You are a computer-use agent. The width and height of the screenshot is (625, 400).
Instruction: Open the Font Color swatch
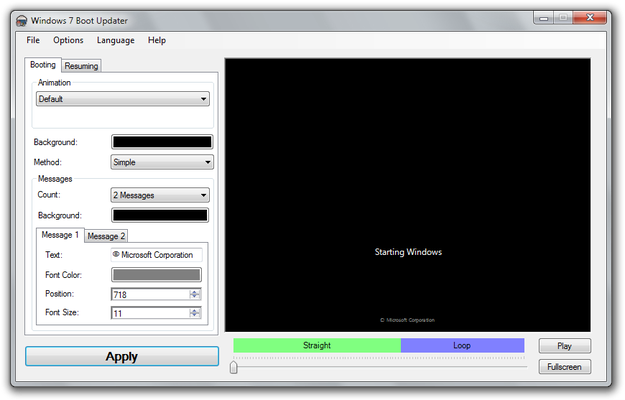click(156, 275)
